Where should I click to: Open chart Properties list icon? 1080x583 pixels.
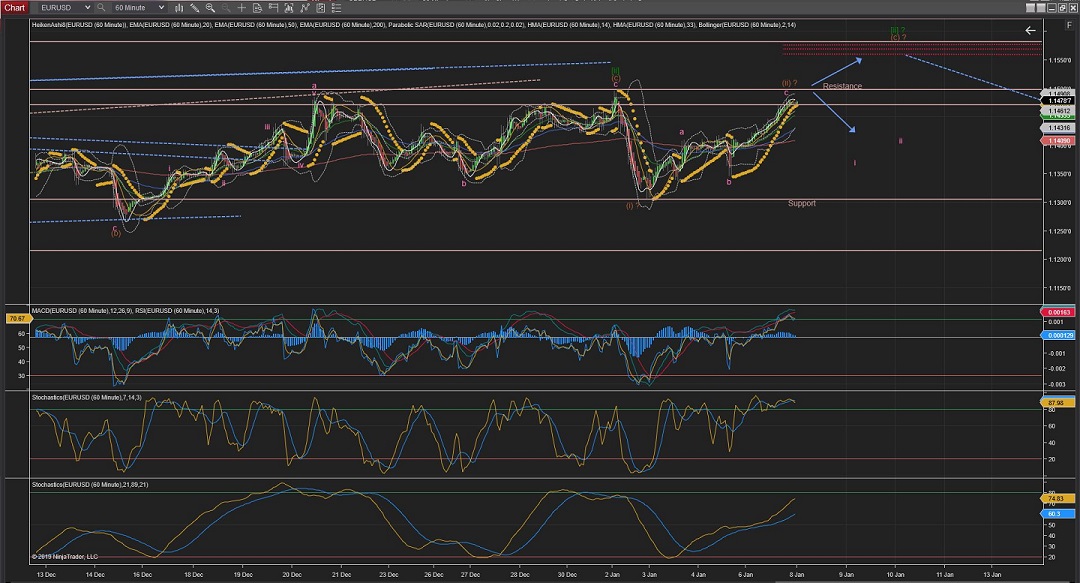336,7
